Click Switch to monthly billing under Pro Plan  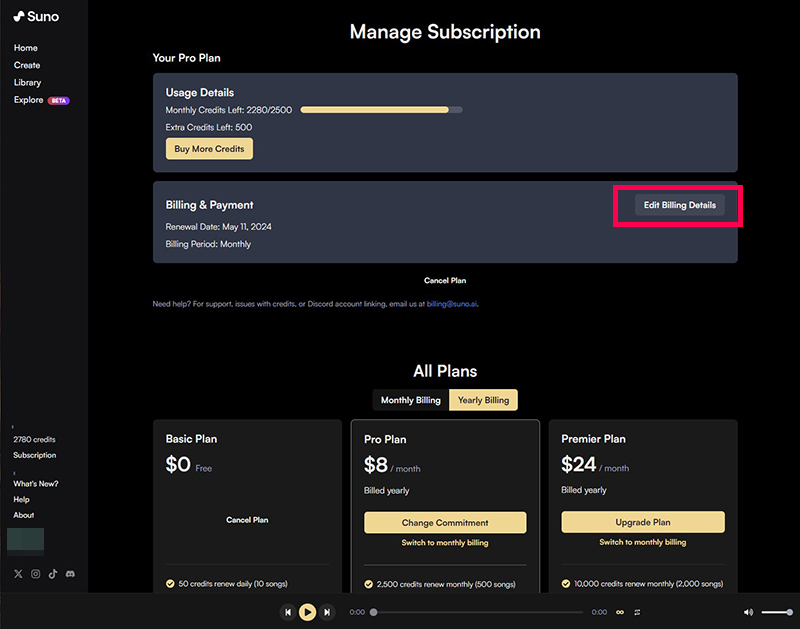tap(445, 543)
